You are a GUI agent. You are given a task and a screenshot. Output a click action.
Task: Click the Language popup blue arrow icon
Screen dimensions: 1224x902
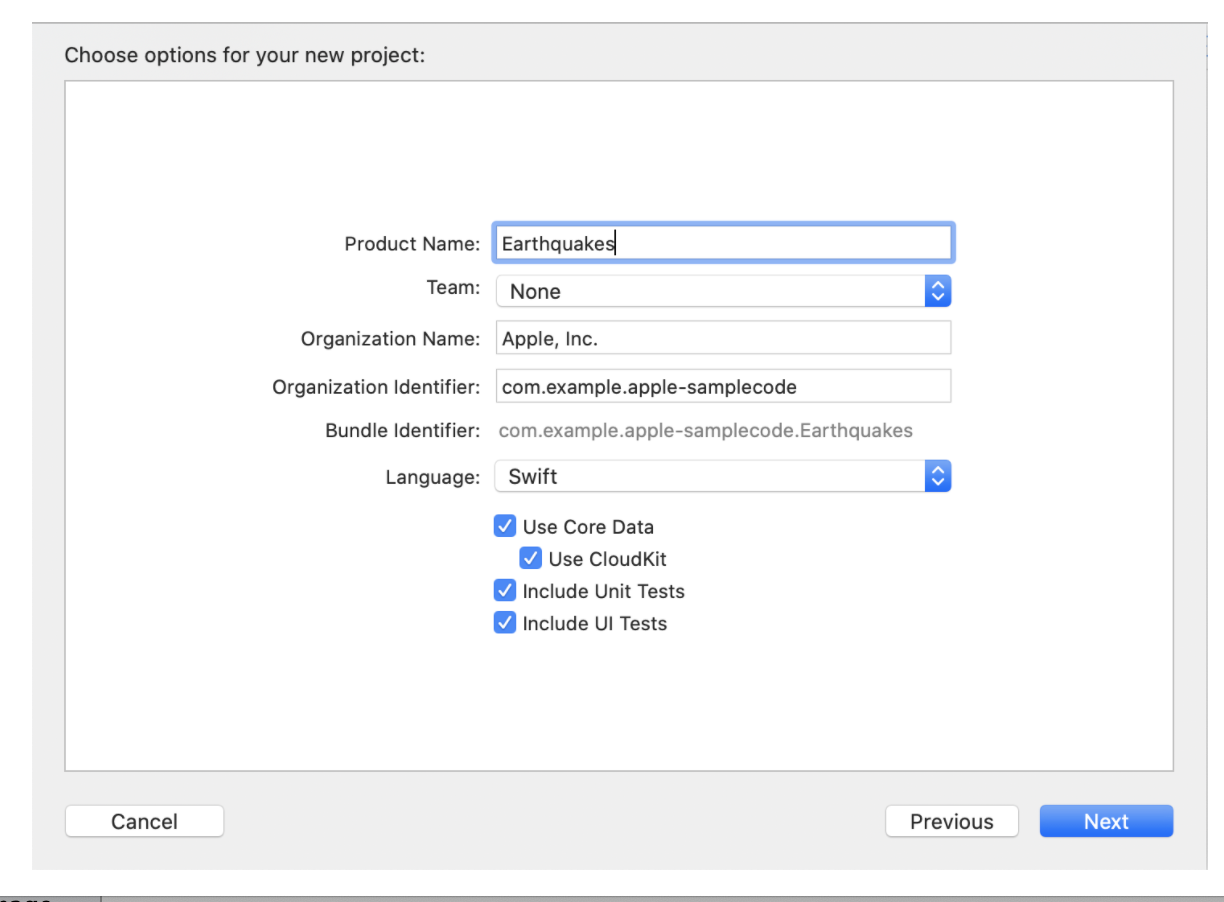(937, 476)
